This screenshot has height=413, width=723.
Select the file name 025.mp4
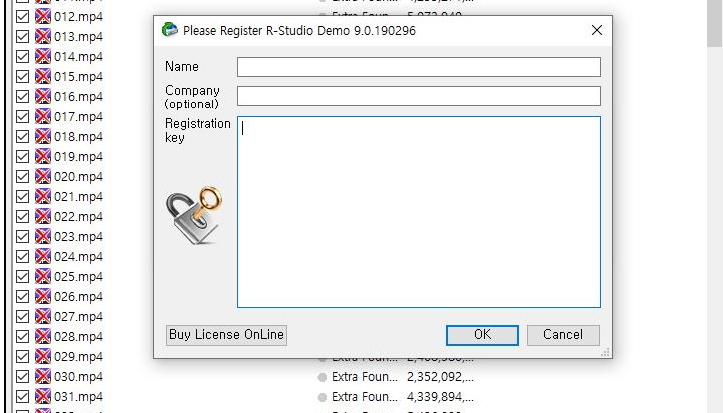78,277
